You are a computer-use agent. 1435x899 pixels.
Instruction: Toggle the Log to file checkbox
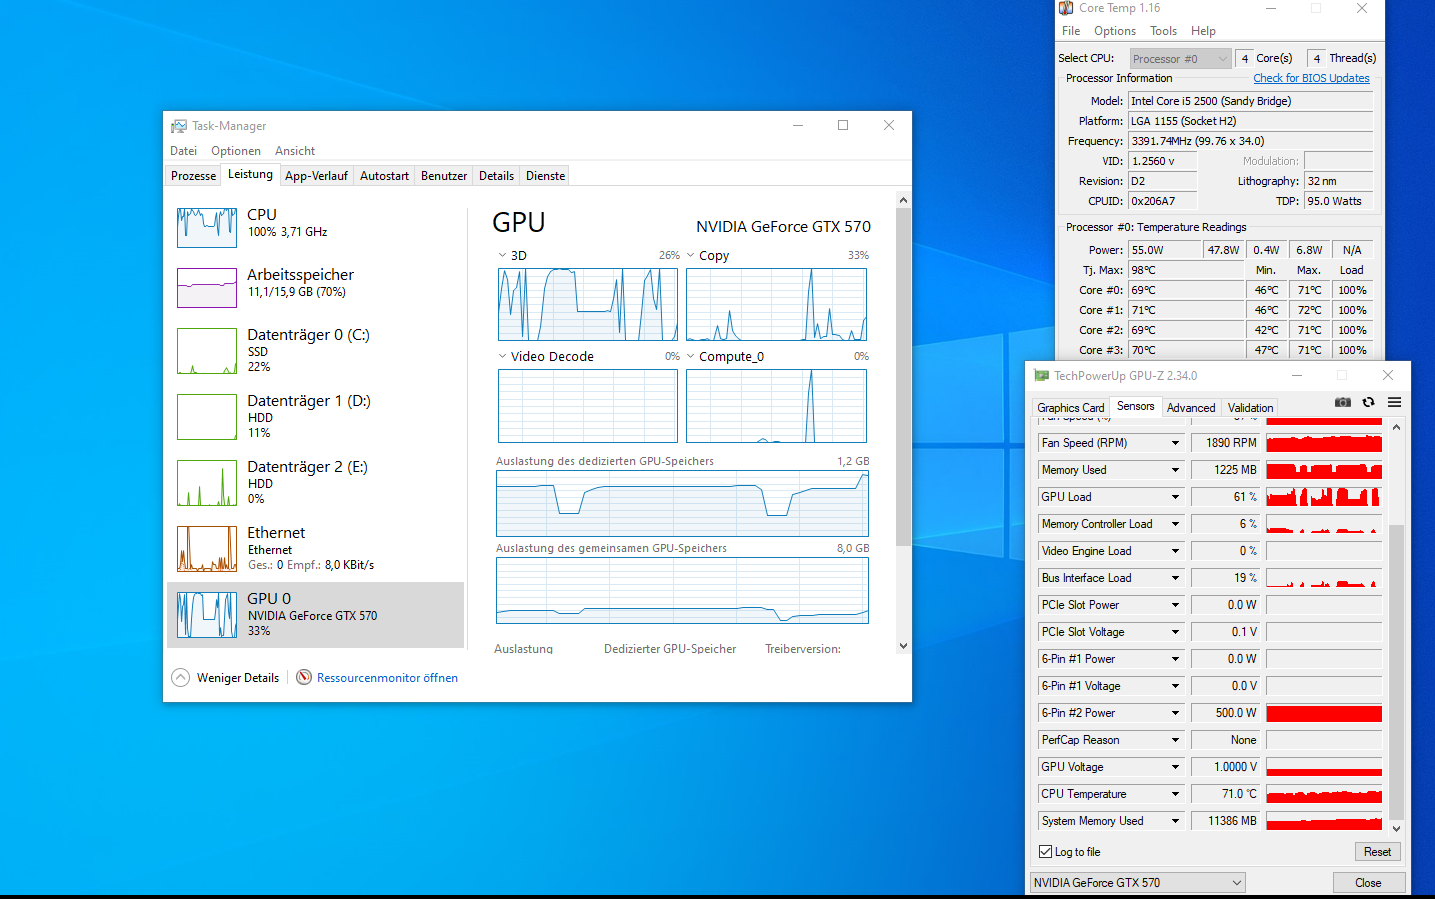pos(1045,852)
